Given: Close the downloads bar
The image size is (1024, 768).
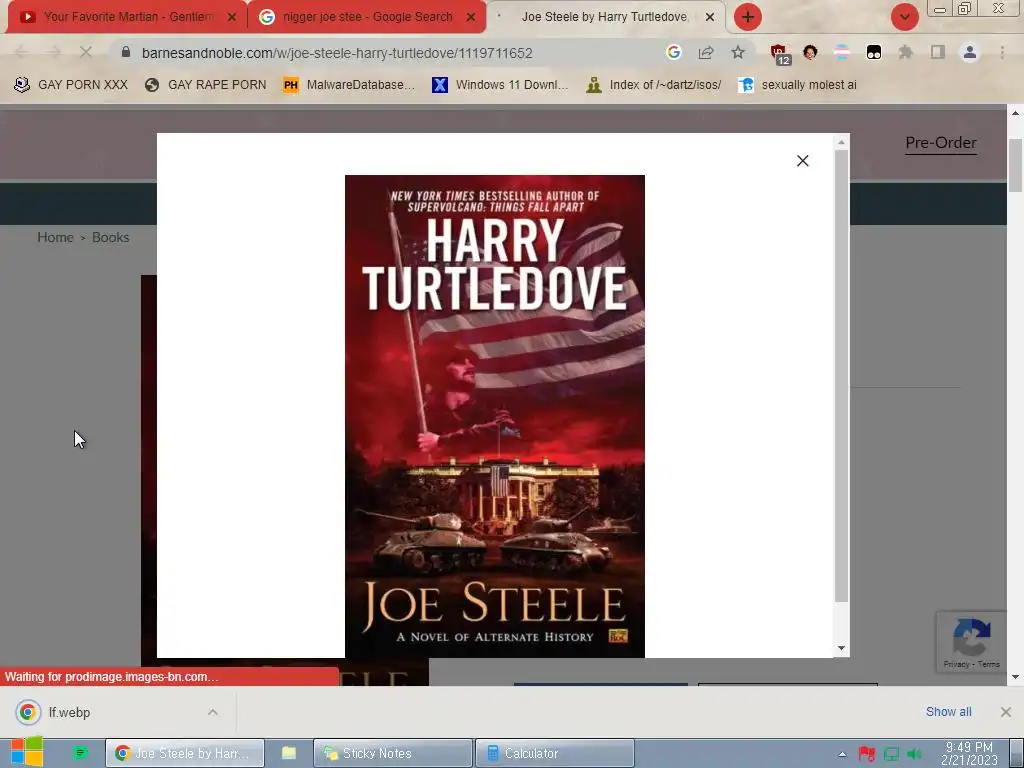Looking at the screenshot, I should 1006,712.
